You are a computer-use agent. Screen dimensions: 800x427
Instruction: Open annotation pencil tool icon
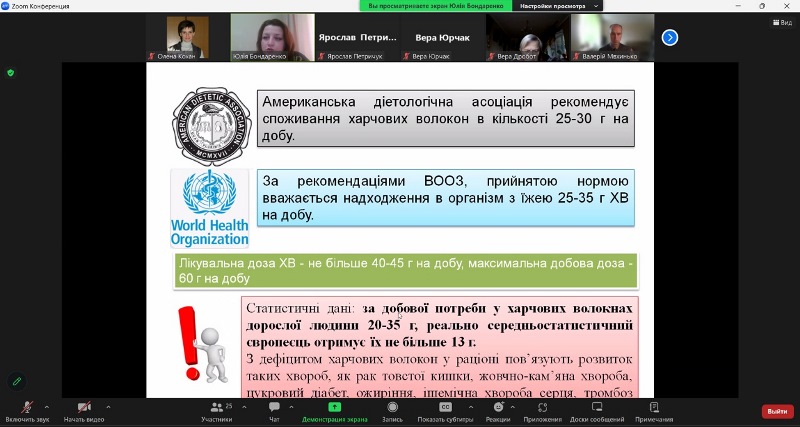click(17, 381)
